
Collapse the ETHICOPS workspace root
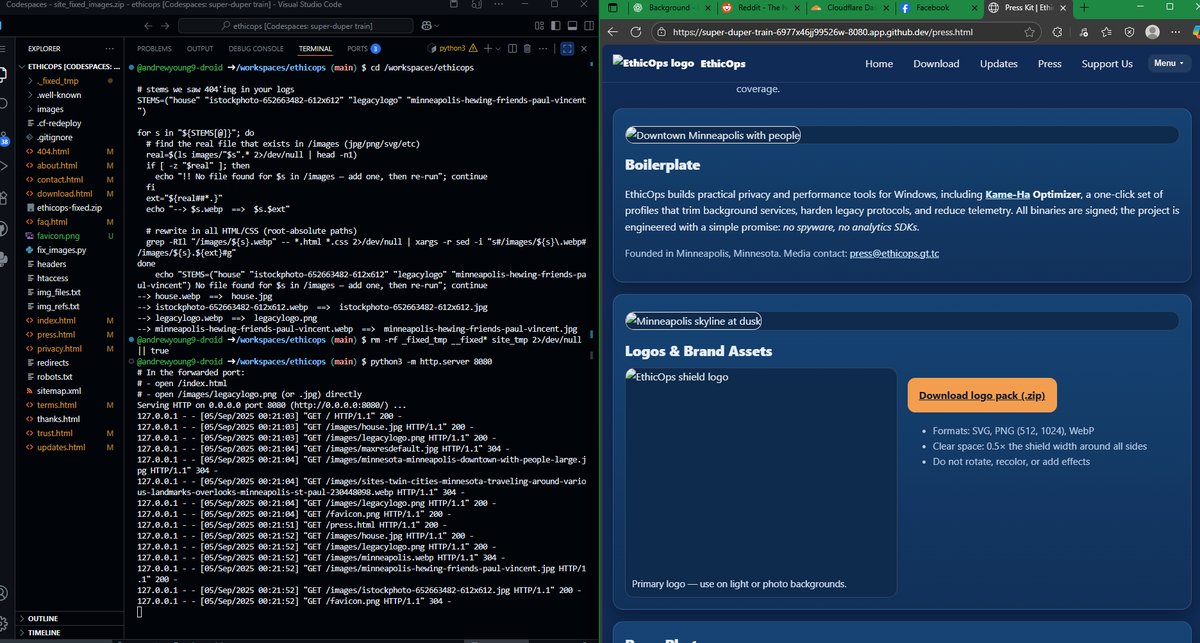(70, 67)
